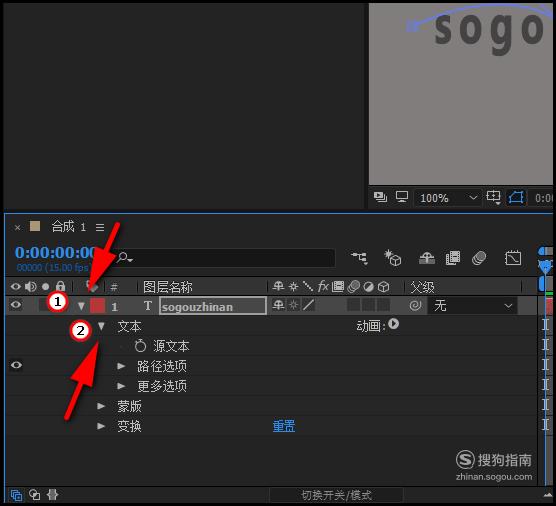Collapse the 文本 property group
The height and width of the screenshot is (506, 556).
(101, 326)
